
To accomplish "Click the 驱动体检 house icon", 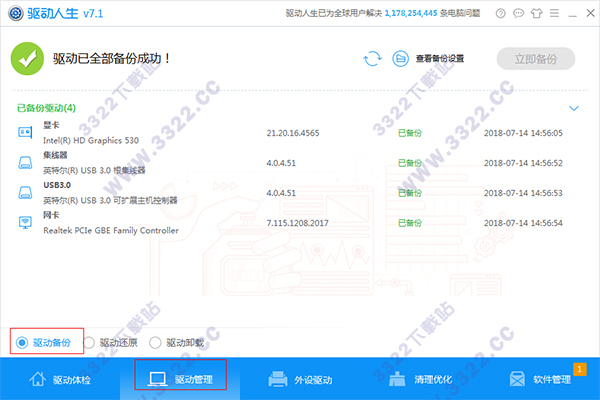I will [38, 379].
